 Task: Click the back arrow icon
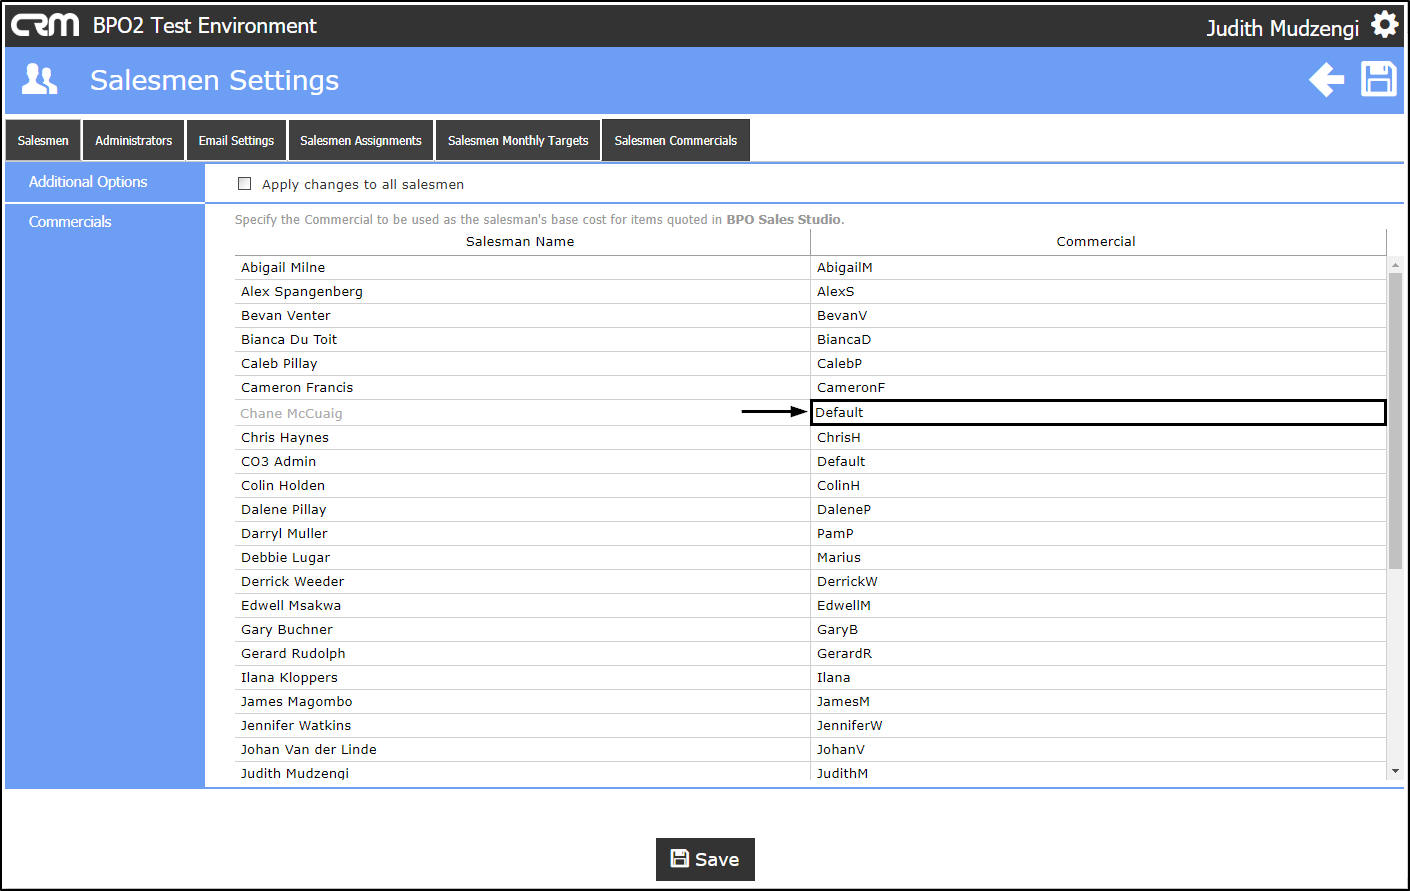tap(1327, 79)
